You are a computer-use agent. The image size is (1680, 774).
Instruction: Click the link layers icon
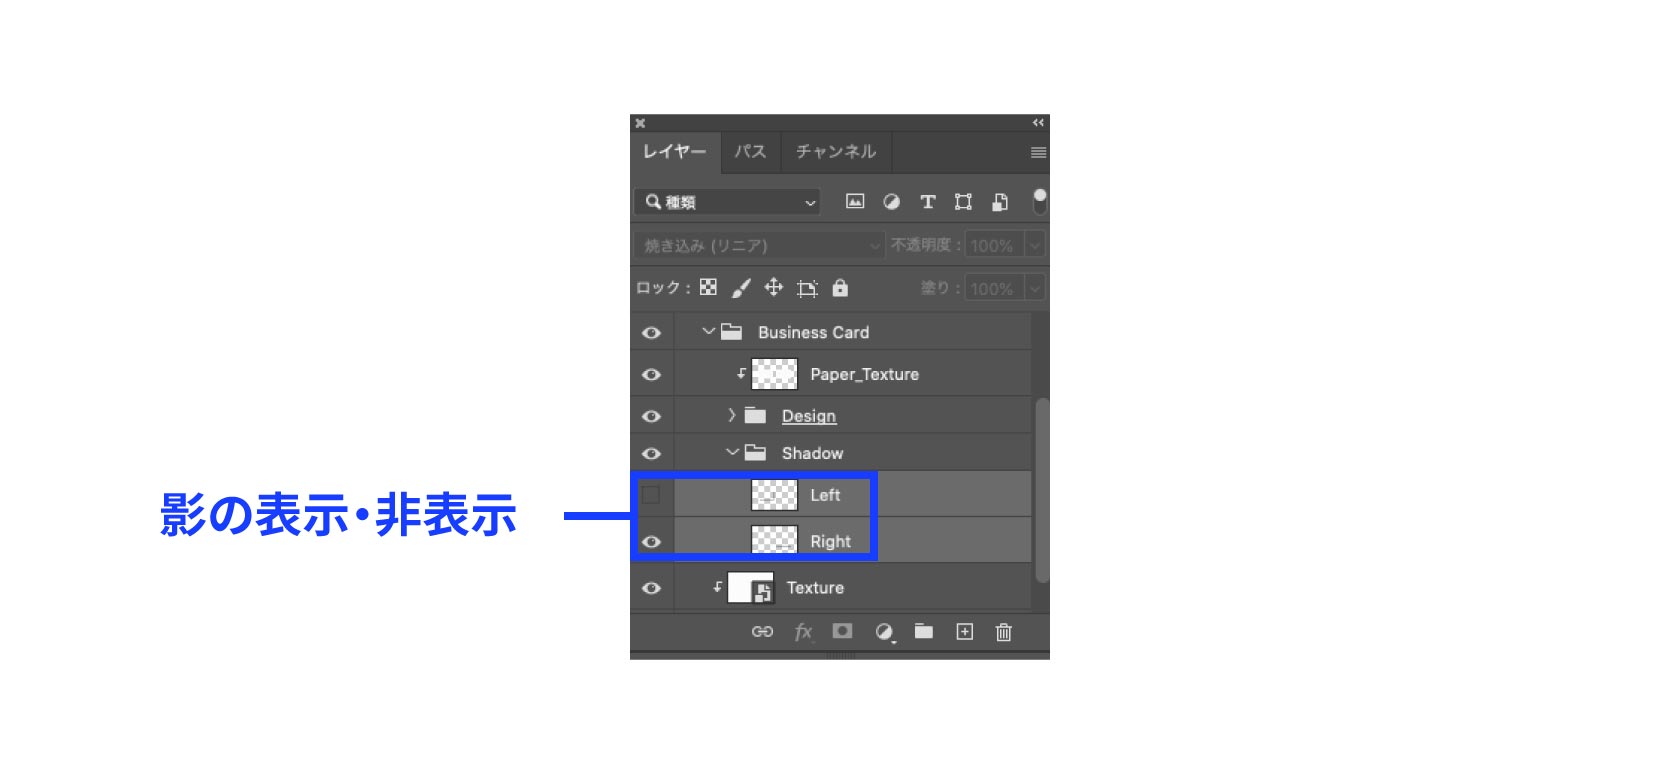(x=762, y=632)
